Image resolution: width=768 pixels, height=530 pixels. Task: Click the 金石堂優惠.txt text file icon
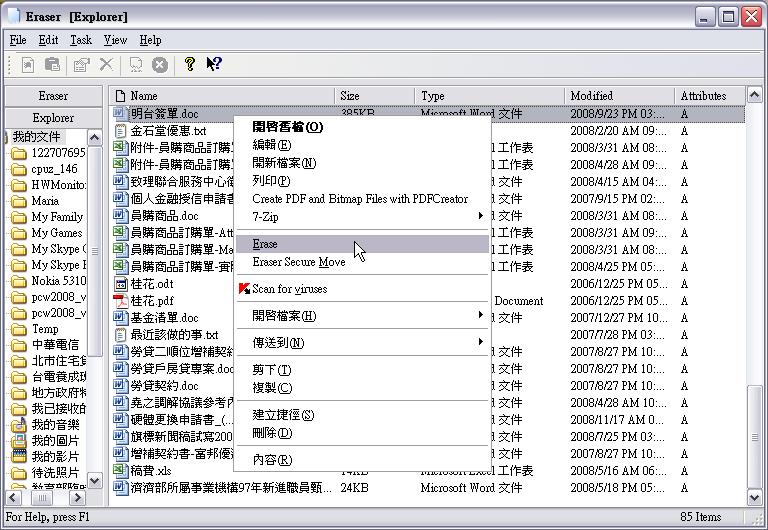(120, 131)
